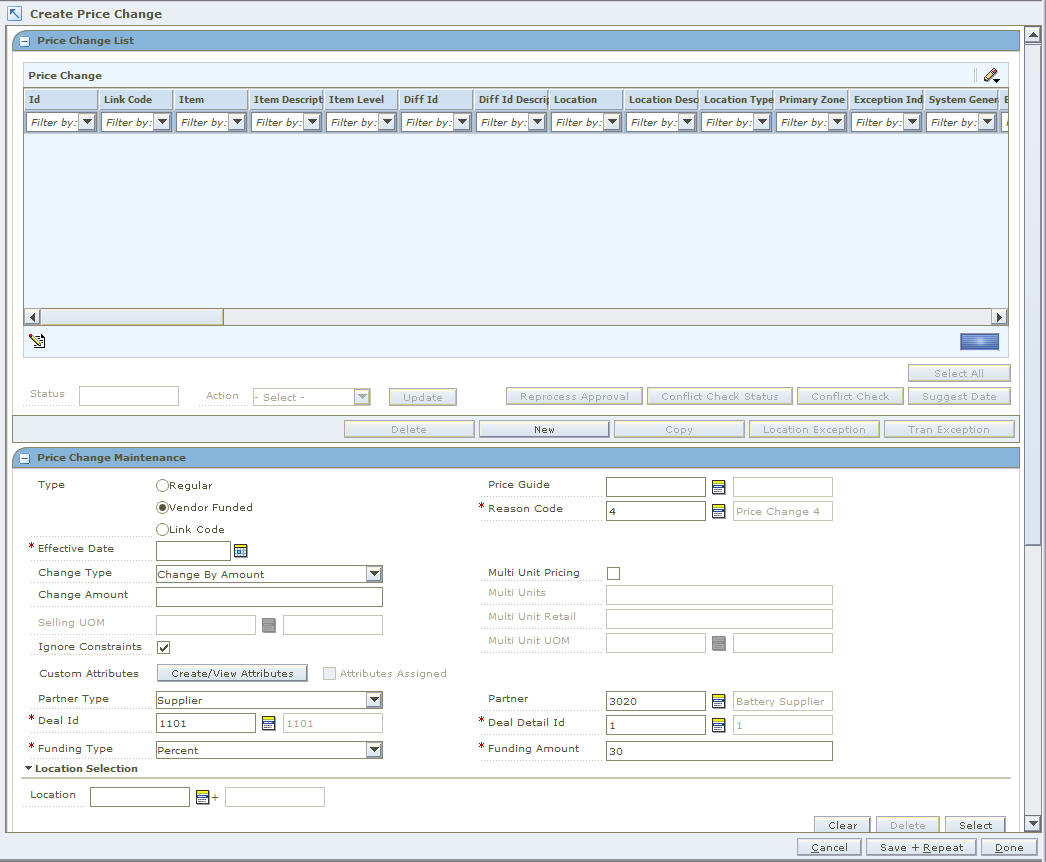Screen dimensions: 1046x862
Task: Open the Location column filter dropdown
Action: click(x=612, y=122)
